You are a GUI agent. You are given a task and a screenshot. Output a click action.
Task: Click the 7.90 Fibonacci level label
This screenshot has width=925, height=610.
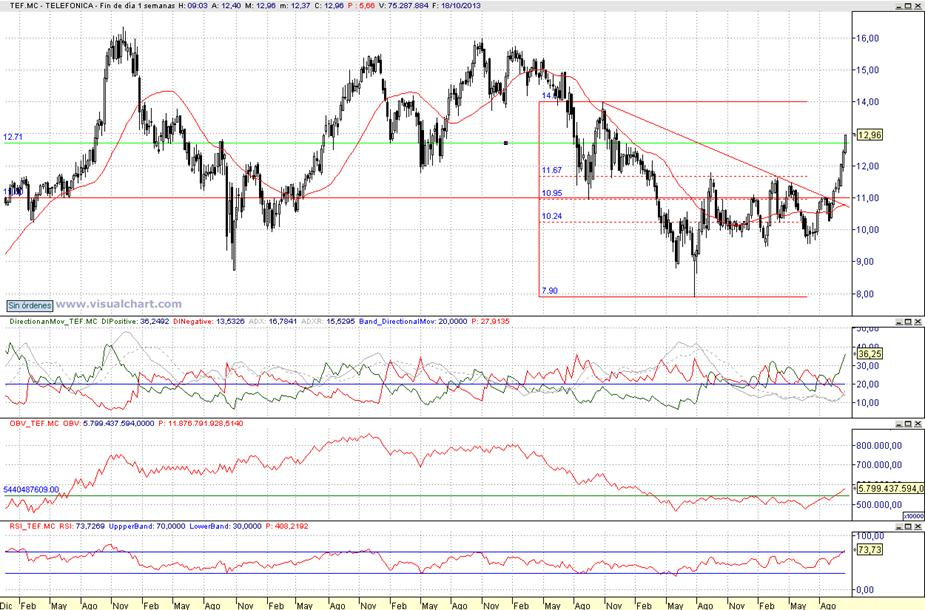550,291
